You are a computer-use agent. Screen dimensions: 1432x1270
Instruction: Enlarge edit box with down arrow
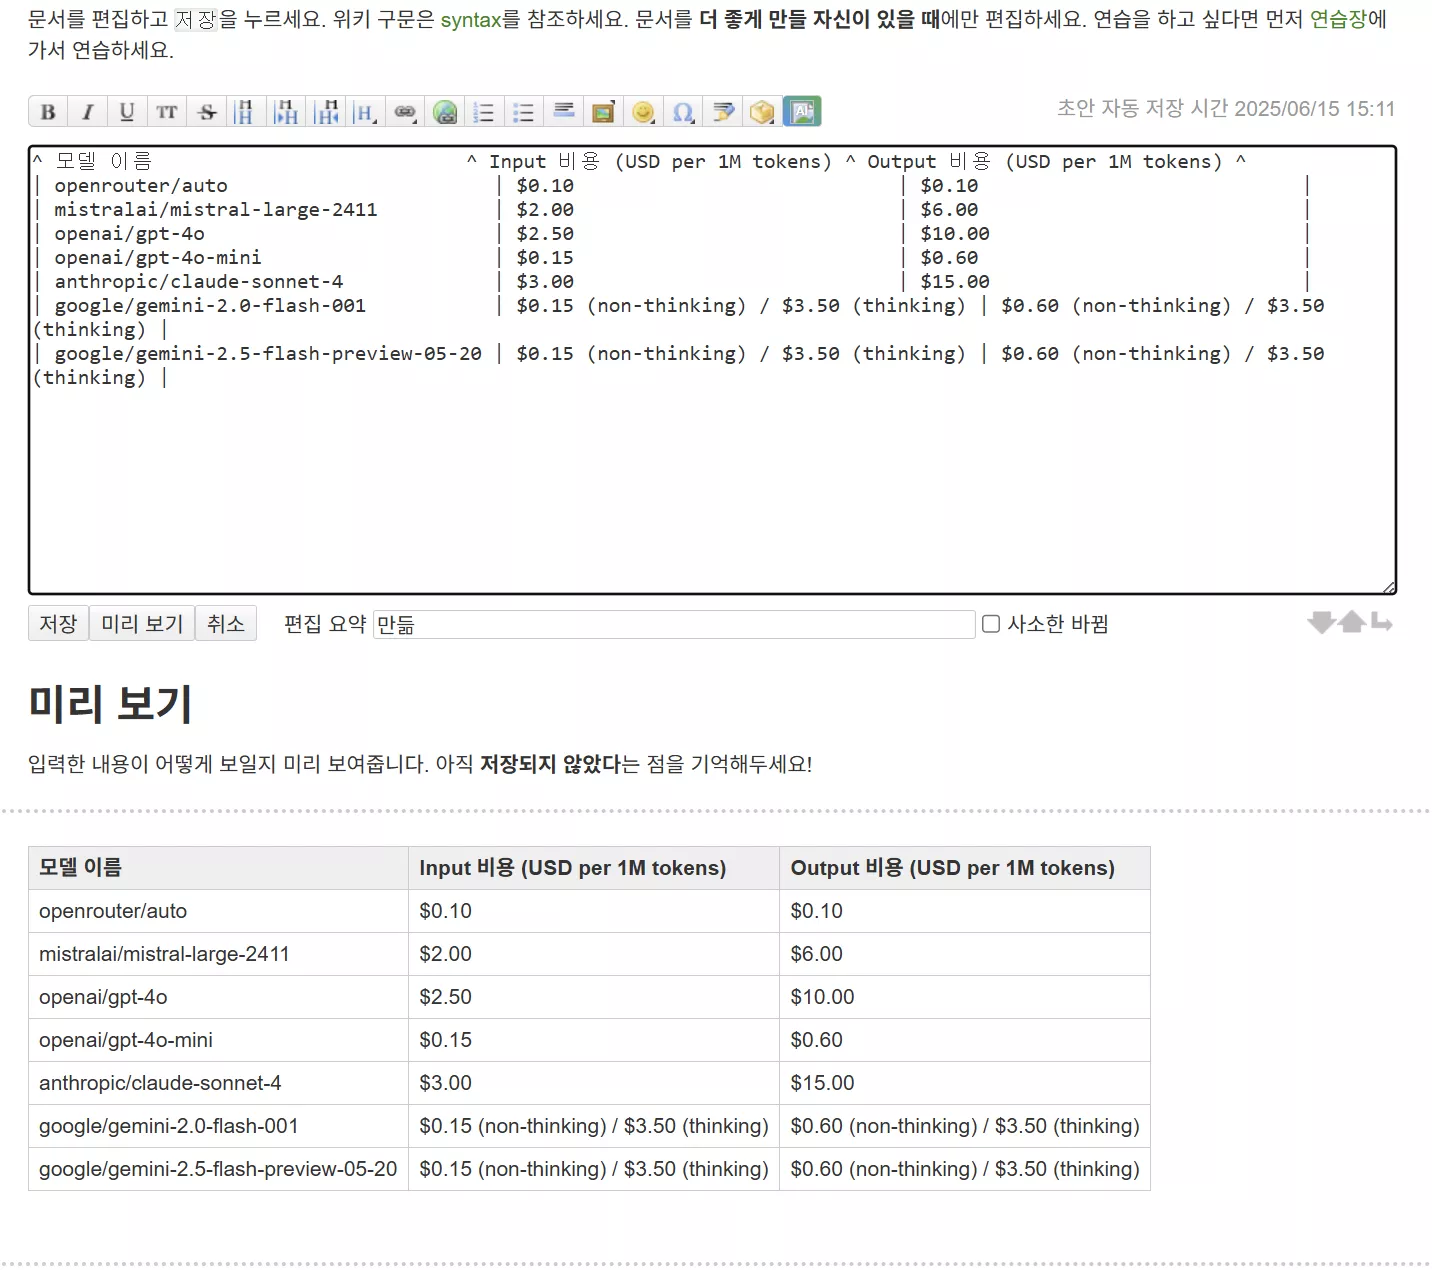pos(1321,623)
